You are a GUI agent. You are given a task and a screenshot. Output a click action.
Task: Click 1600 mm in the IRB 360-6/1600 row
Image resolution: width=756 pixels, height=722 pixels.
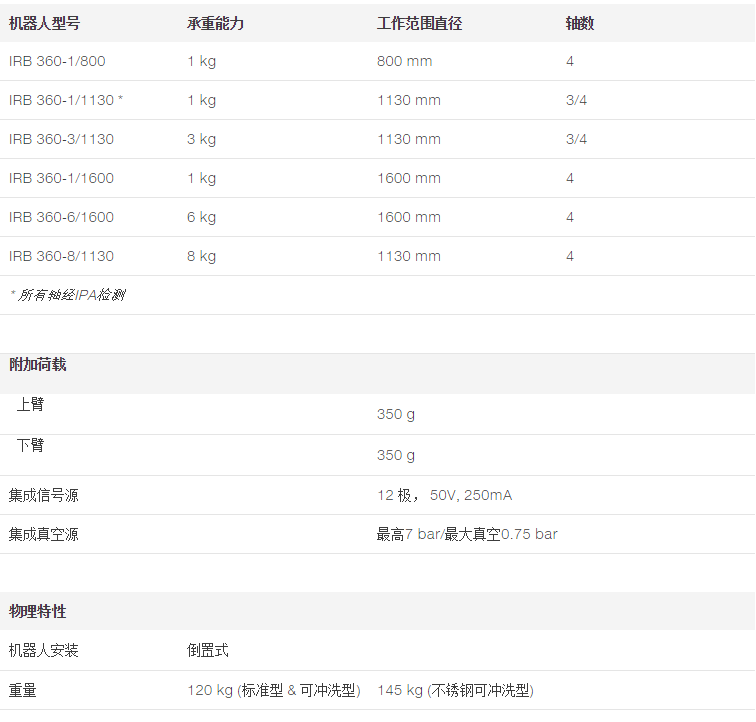tap(409, 217)
